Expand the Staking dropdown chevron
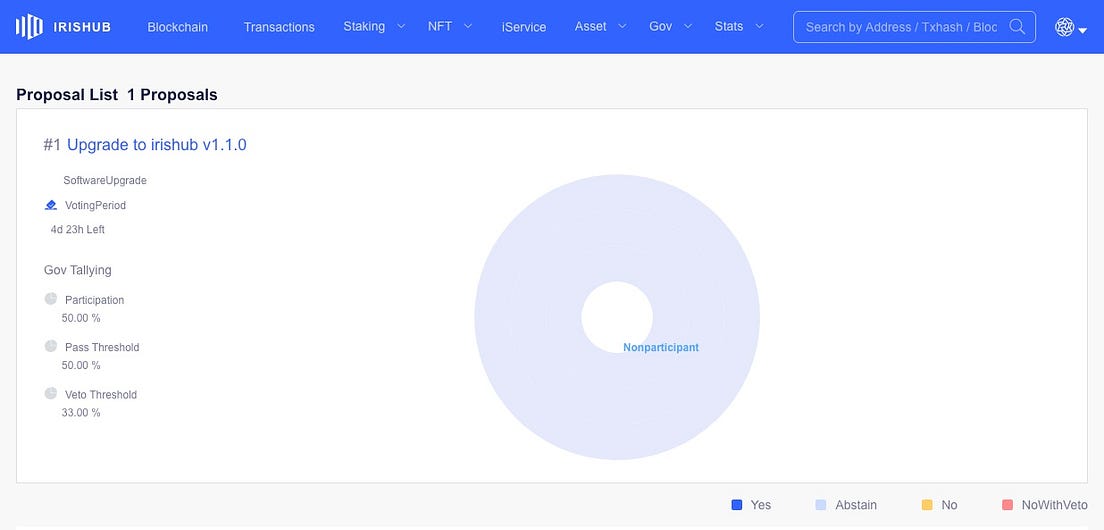1104x530 pixels. click(x=401, y=26)
